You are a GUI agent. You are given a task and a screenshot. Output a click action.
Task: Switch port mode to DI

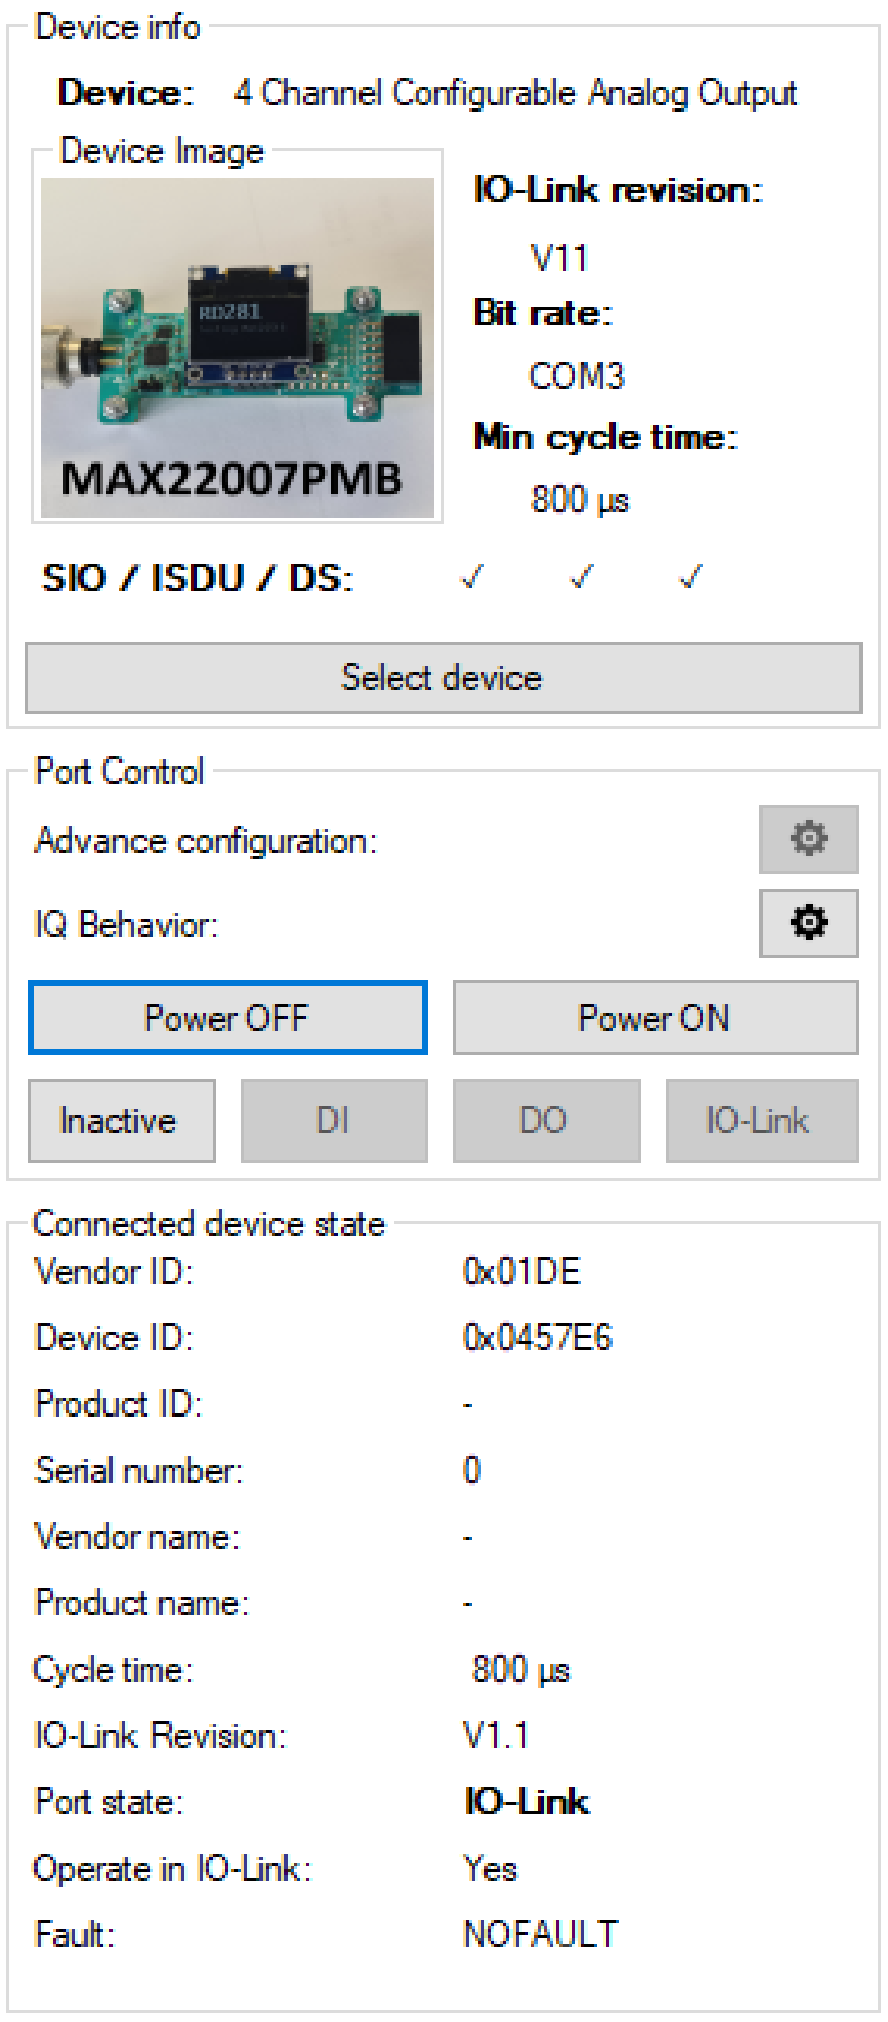[334, 1121]
